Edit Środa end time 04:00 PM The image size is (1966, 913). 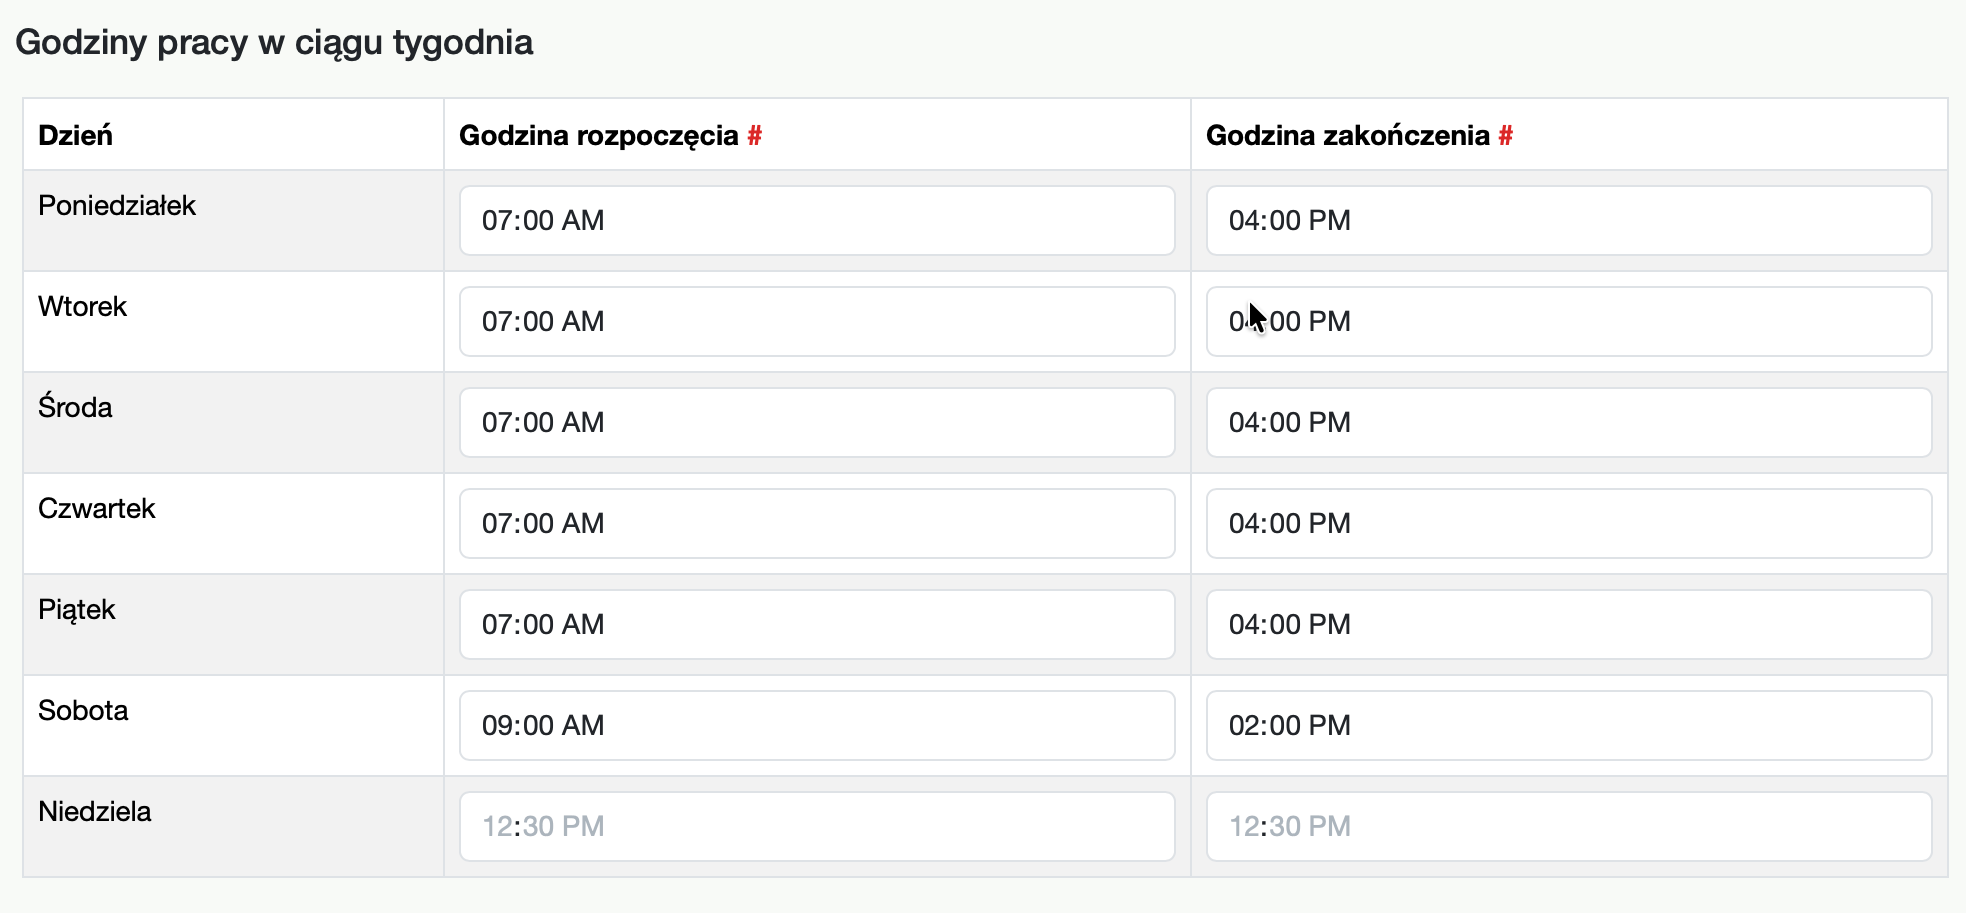(x=1568, y=422)
